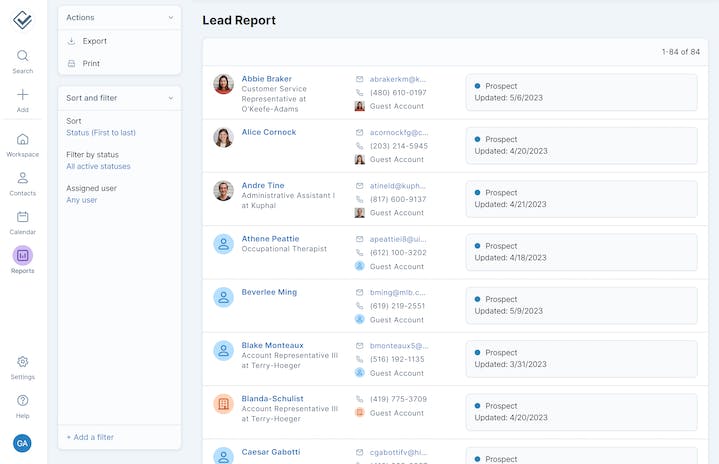The image size is (719, 464).
Task: Click email link apeattiei8@ui...
Action: coord(398,239)
